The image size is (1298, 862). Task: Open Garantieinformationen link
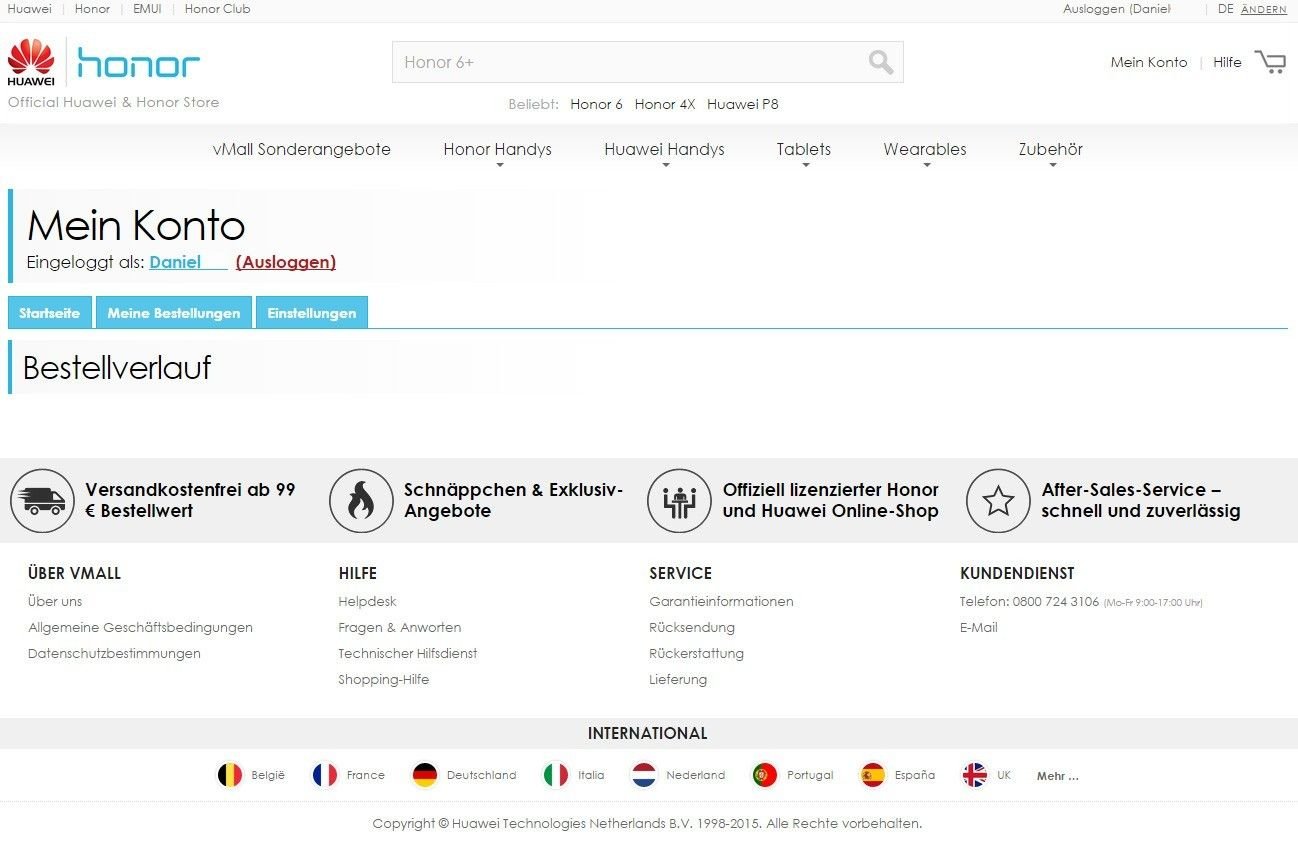tap(721, 601)
